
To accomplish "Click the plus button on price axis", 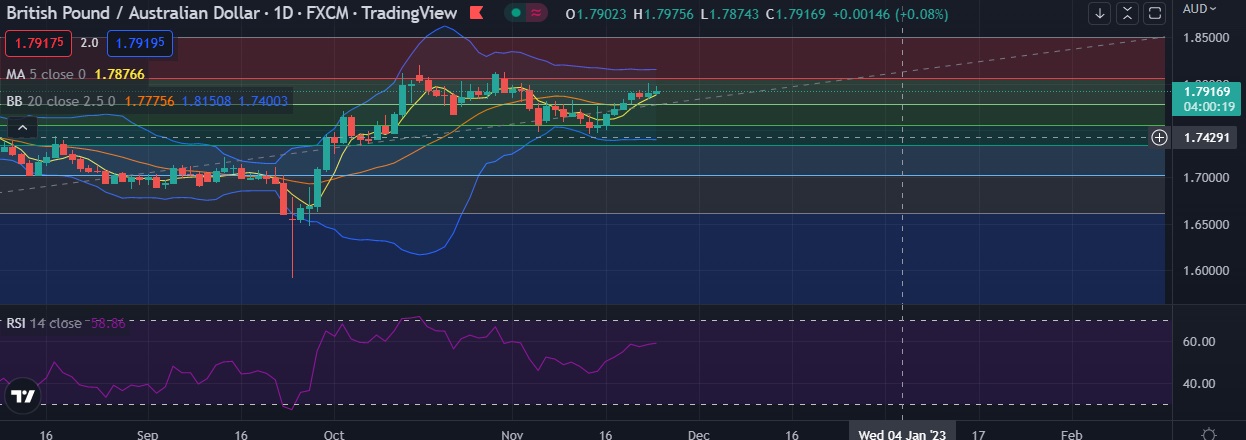I will click(1158, 137).
